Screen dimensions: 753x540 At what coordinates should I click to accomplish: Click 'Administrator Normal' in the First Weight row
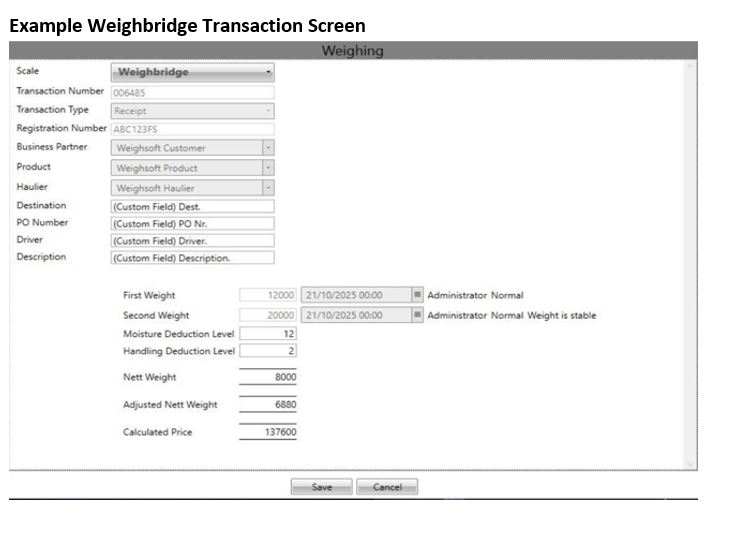tap(475, 295)
